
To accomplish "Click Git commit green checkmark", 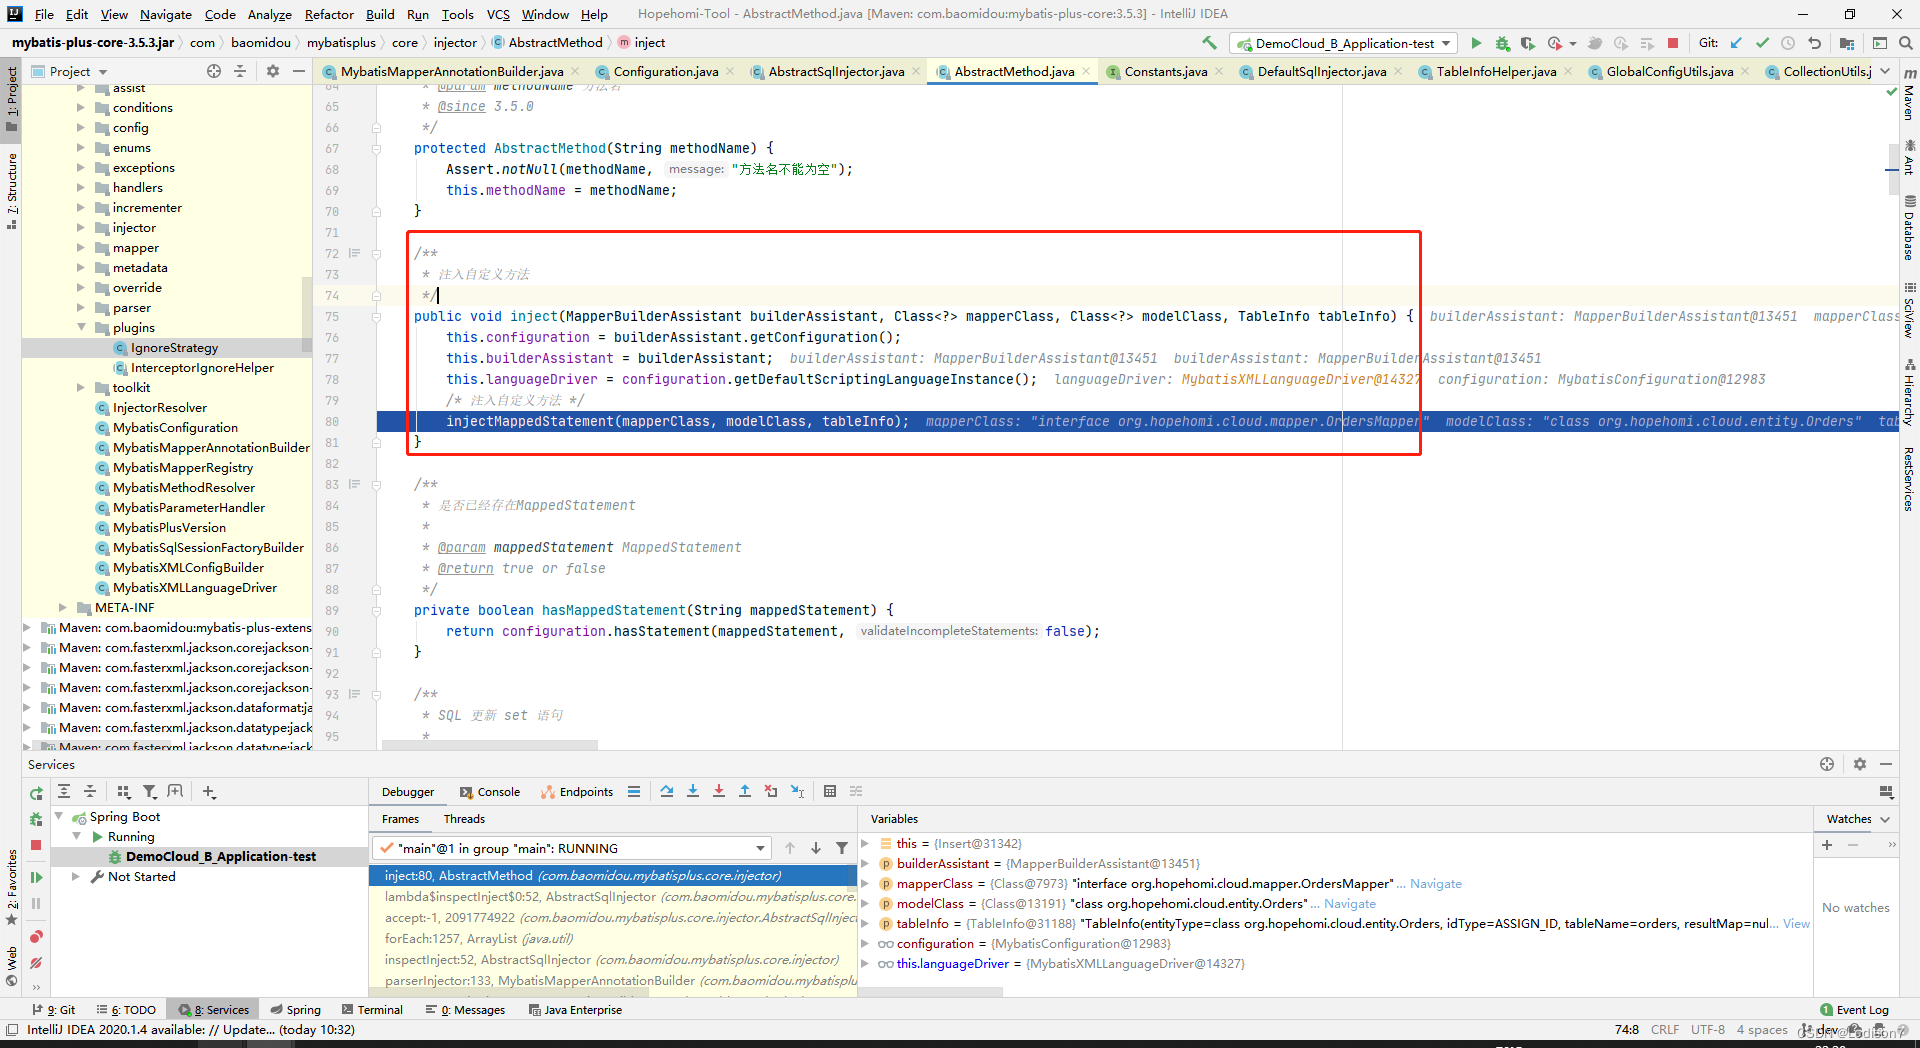I will (1762, 43).
